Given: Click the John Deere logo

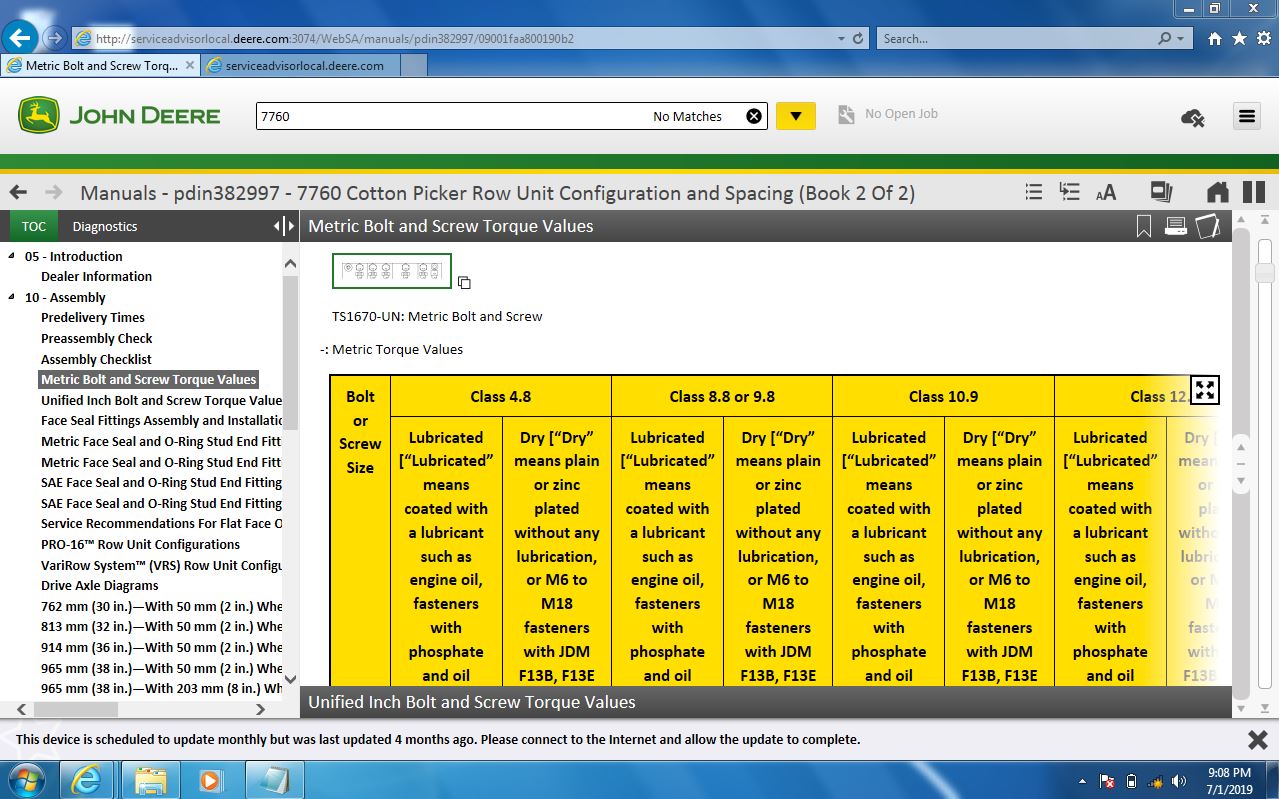Looking at the screenshot, I should click(119, 116).
